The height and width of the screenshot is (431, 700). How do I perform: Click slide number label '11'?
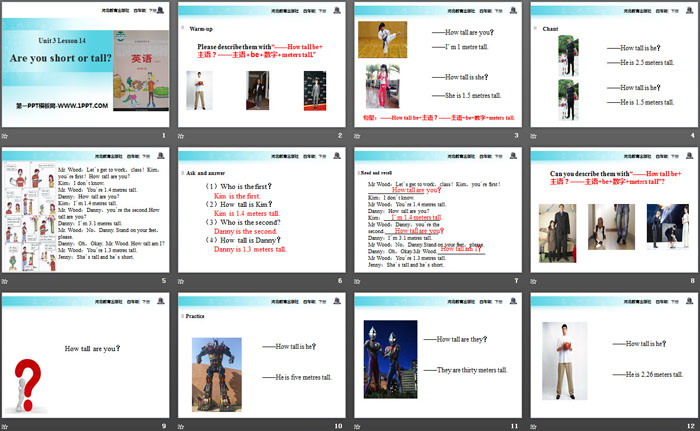tap(515, 426)
